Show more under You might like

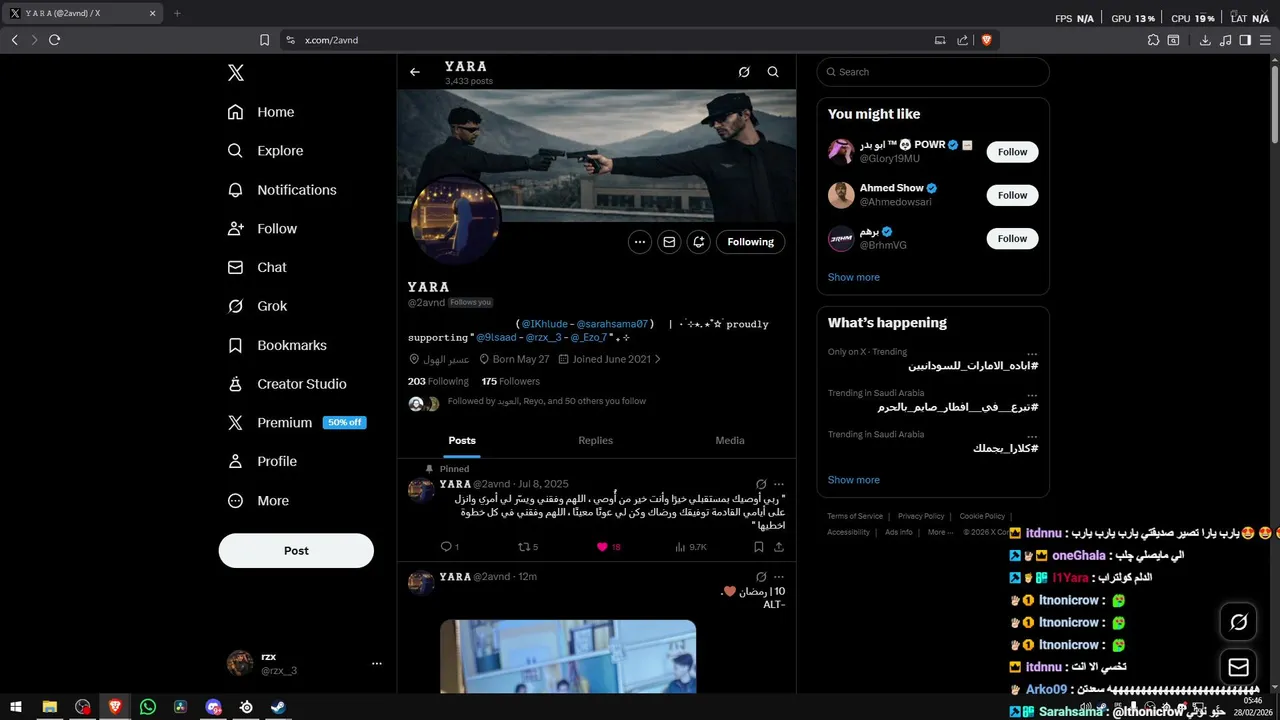854,277
